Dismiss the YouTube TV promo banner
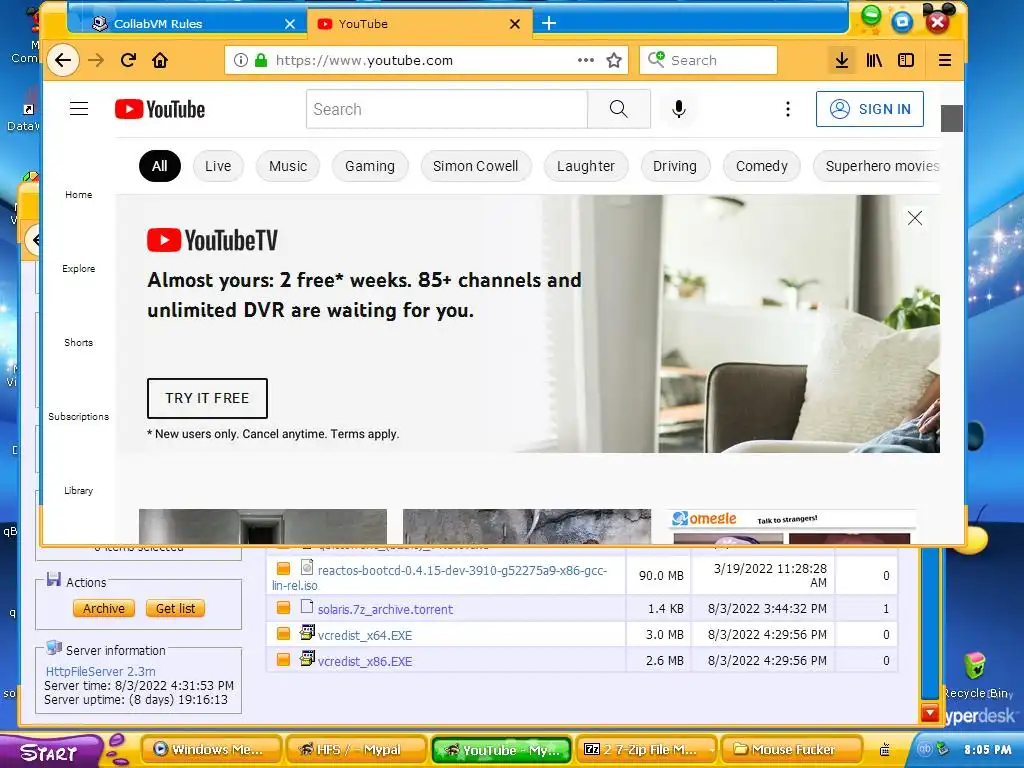The width and height of the screenshot is (1024, 768). pyautogui.click(x=915, y=218)
